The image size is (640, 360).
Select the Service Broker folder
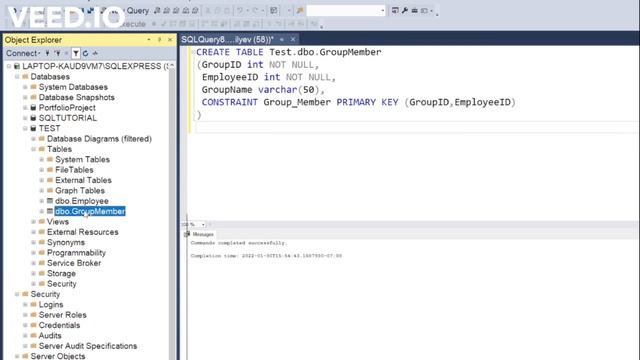[x=74, y=263]
